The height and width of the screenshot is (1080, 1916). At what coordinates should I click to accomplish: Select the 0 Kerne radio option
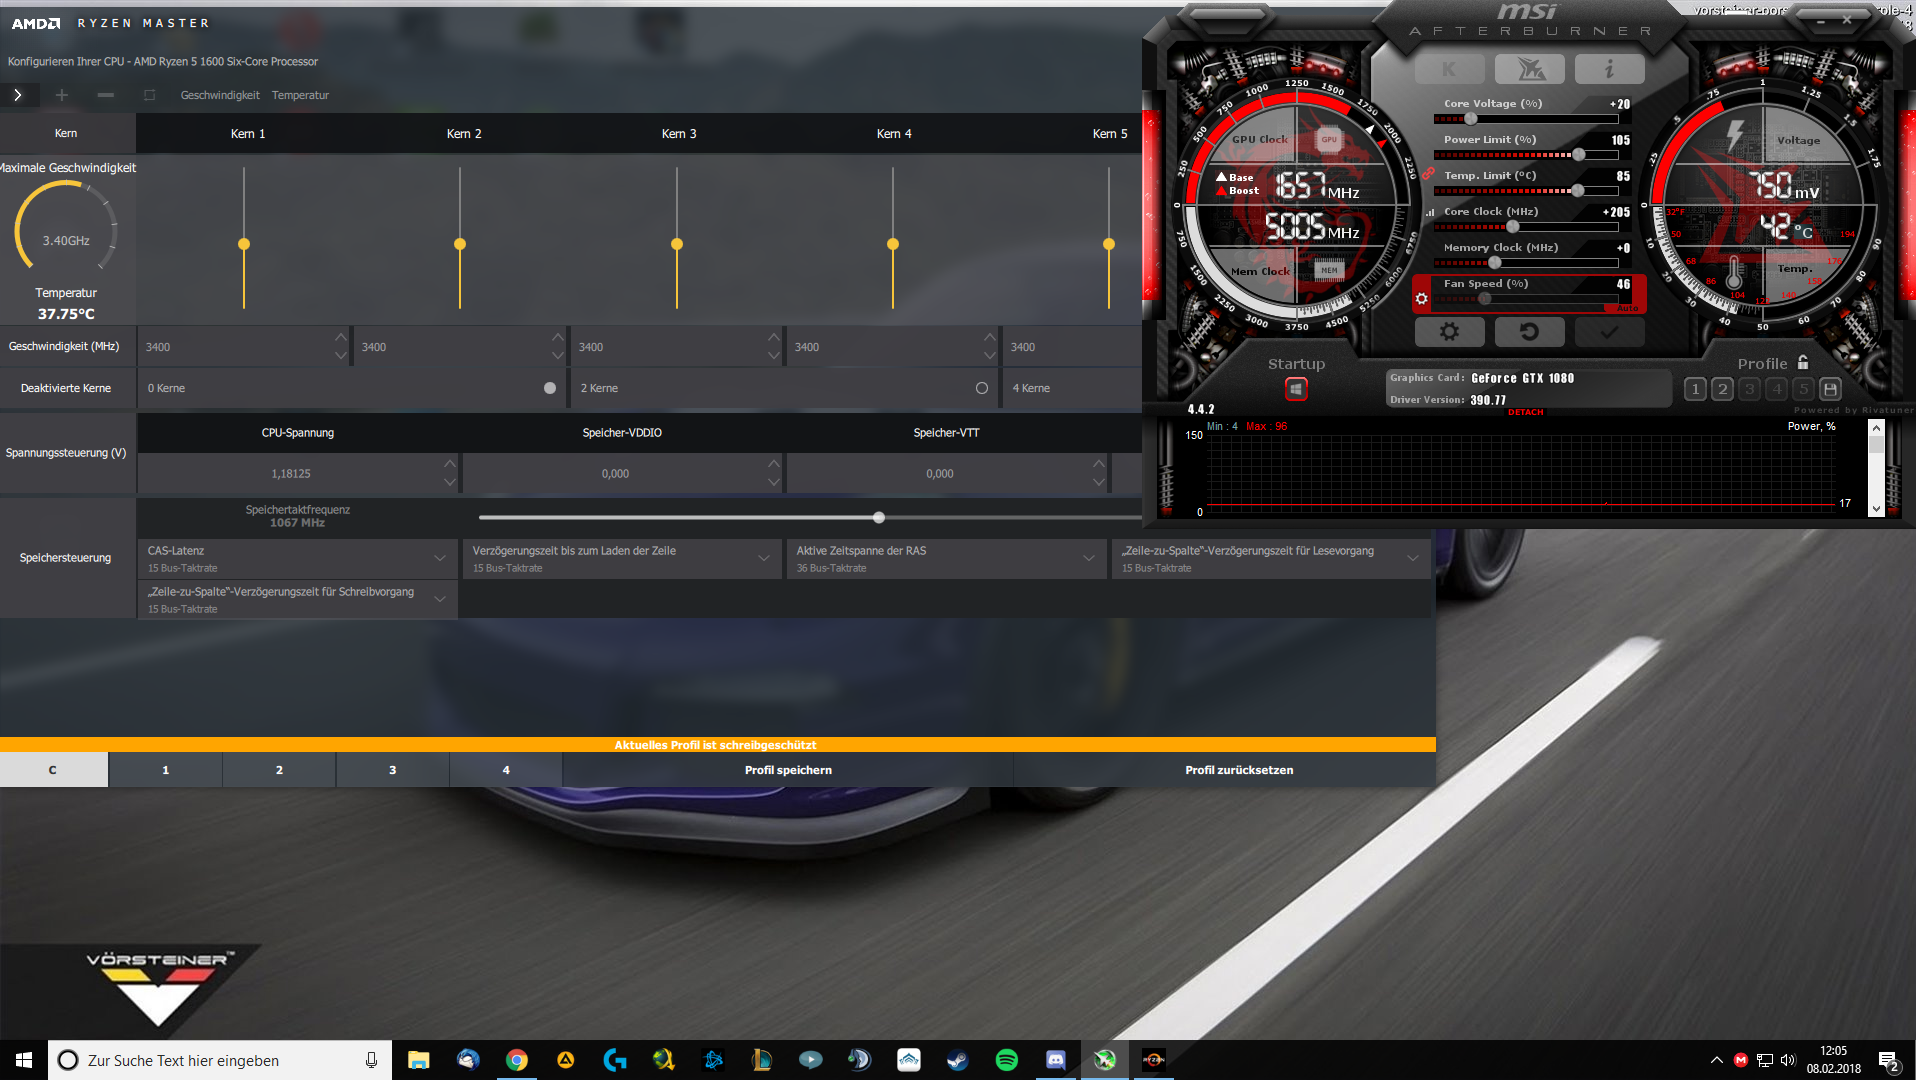550,388
